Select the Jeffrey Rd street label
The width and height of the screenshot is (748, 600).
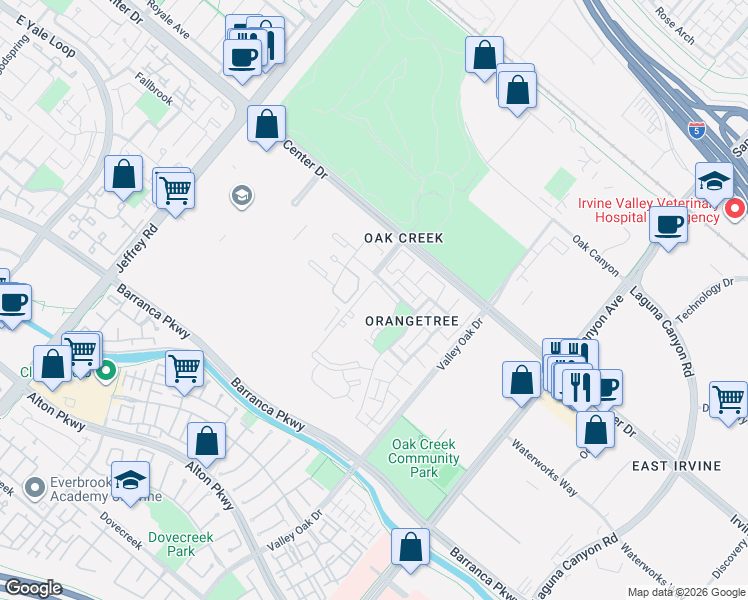point(138,249)
